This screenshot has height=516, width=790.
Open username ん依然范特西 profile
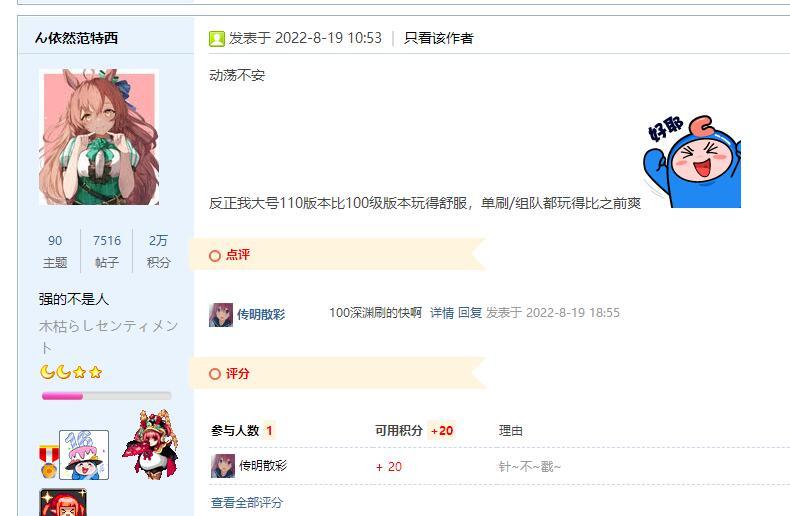pyautogui.click(x=77, y=38)
